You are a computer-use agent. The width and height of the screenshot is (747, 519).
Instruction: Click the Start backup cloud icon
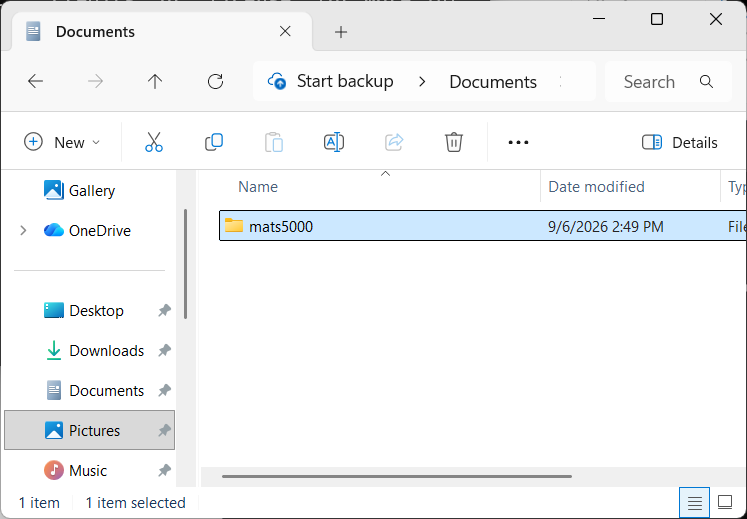(277, 81)
